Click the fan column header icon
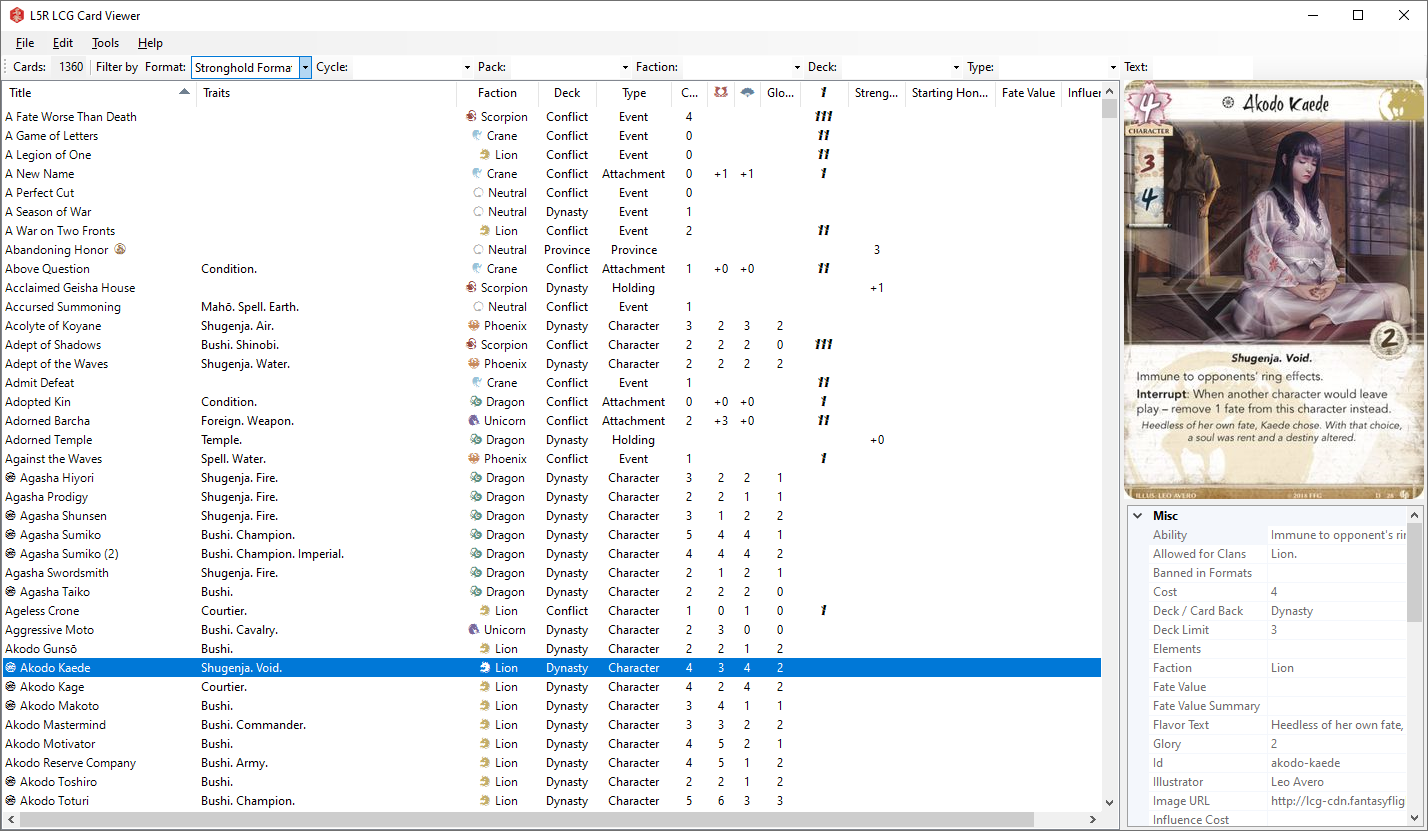The width and height of the screenshot is (1428, 831). (x=747, y=92)
